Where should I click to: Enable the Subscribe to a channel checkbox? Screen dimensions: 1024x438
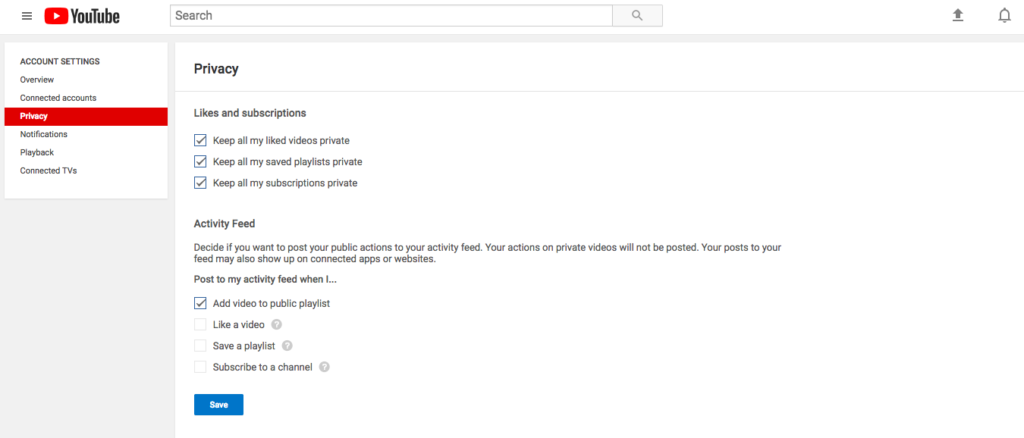(x=200, y=367)
